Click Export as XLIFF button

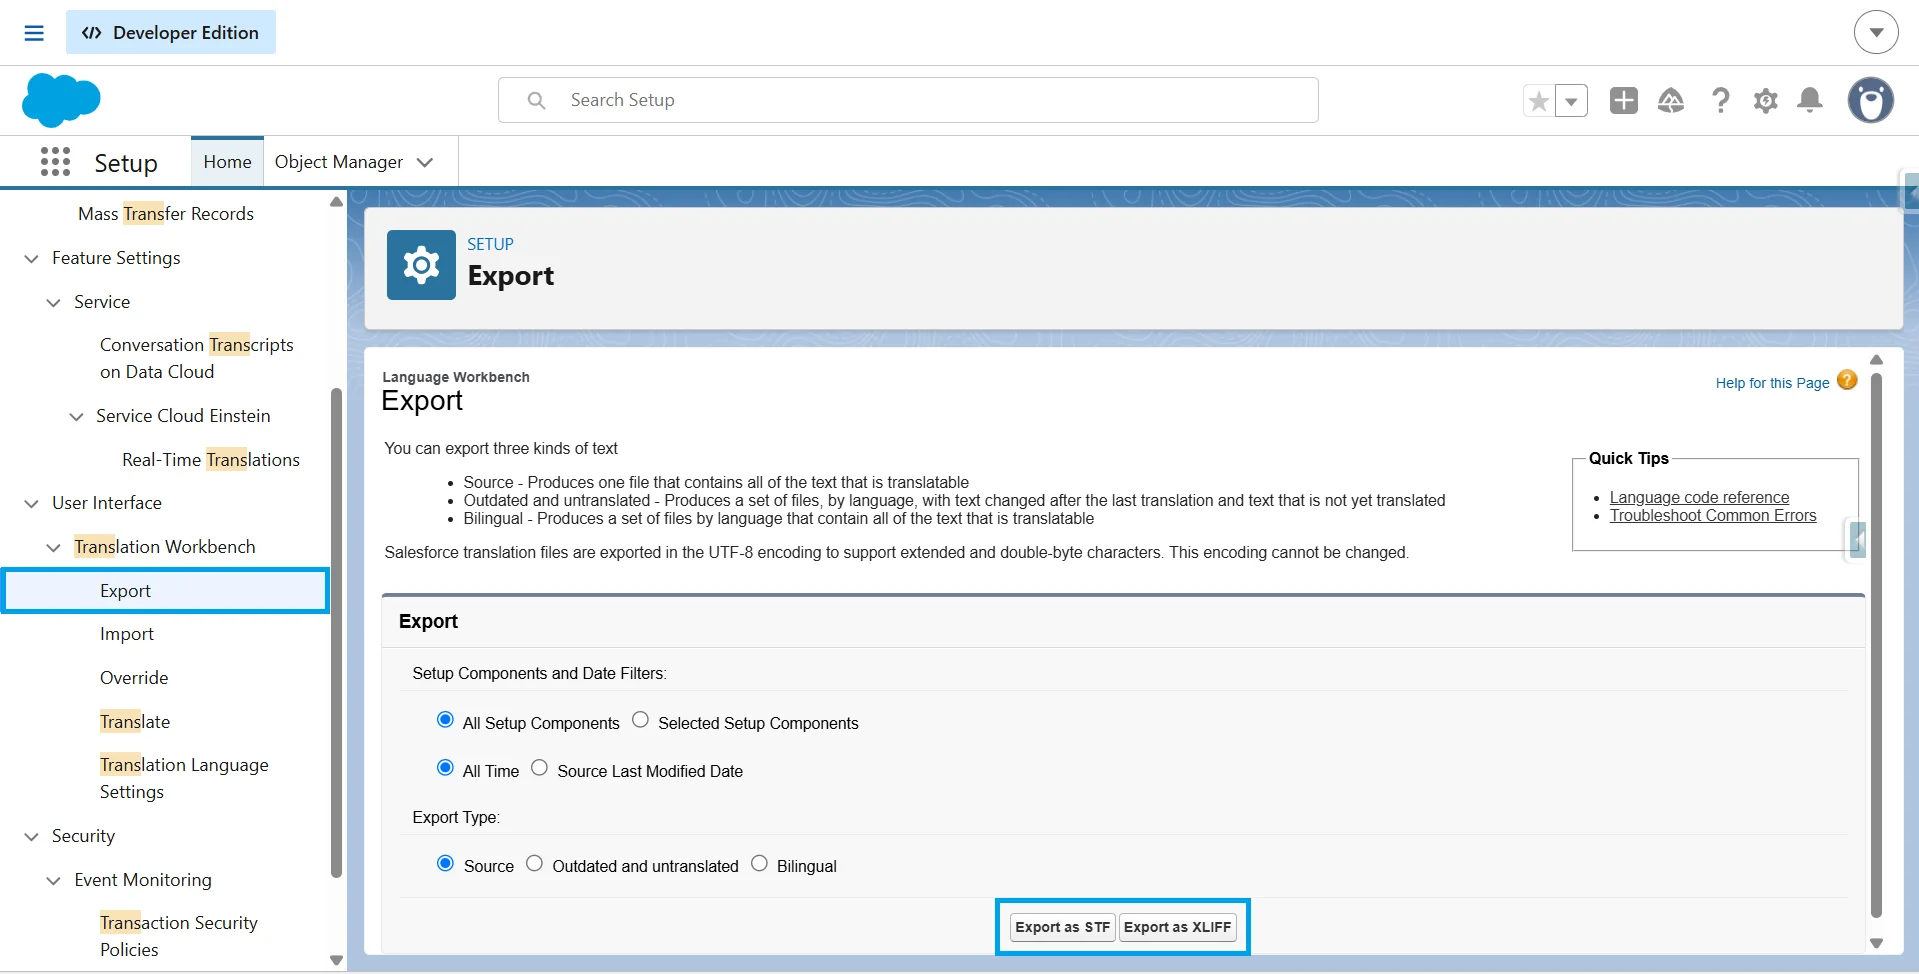point(1177,927)
